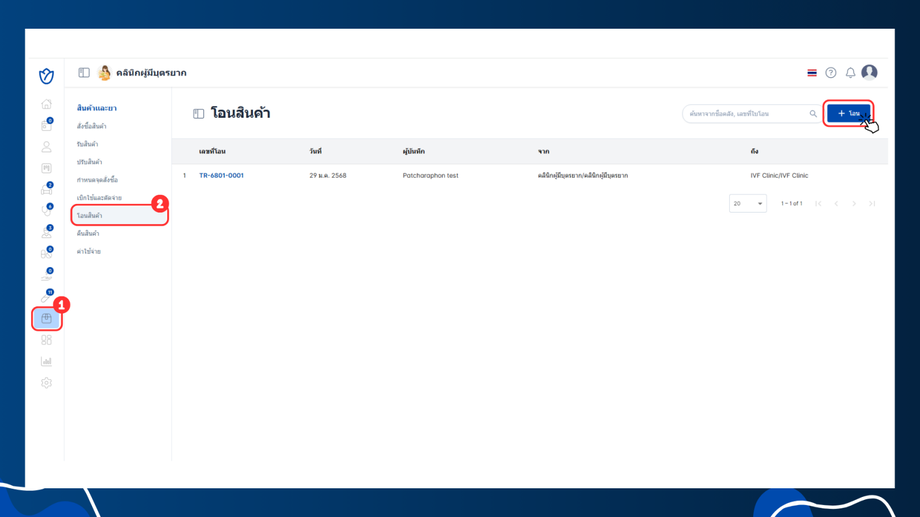Open transfer record TR-6801-0001 link
The image size is (920, 517).
221,175
